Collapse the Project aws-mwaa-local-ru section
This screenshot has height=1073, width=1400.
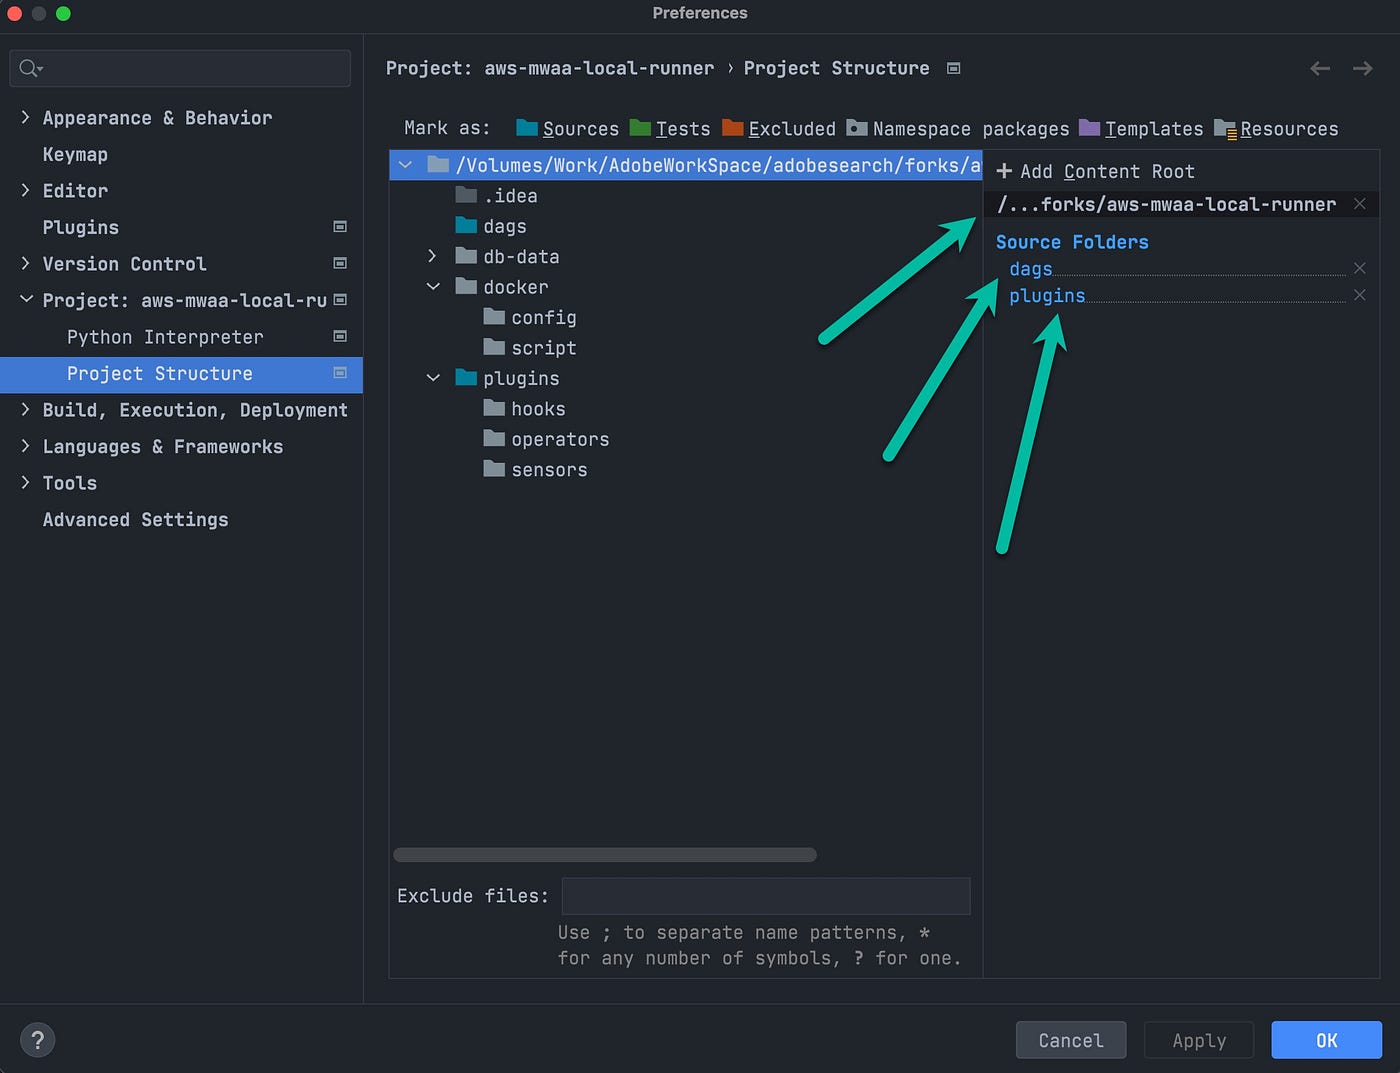pos(26,299)
